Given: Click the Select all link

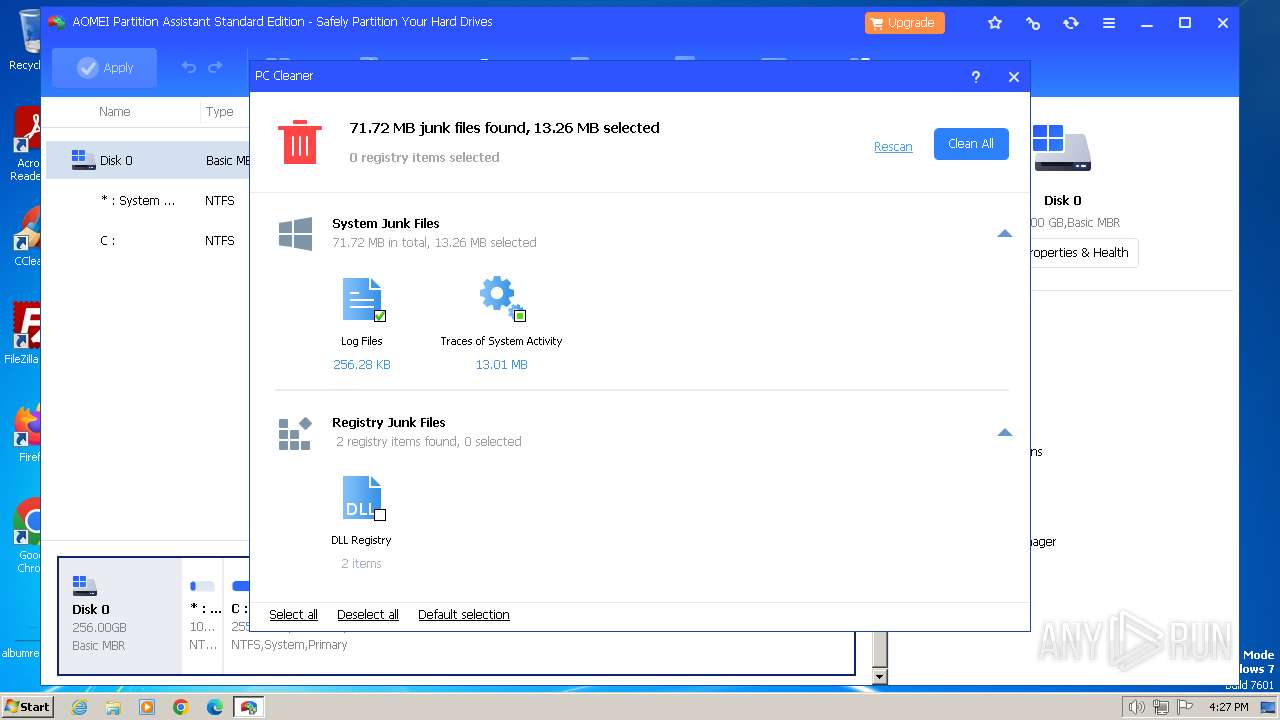Looking at the screenshot, I should [293, 614].
